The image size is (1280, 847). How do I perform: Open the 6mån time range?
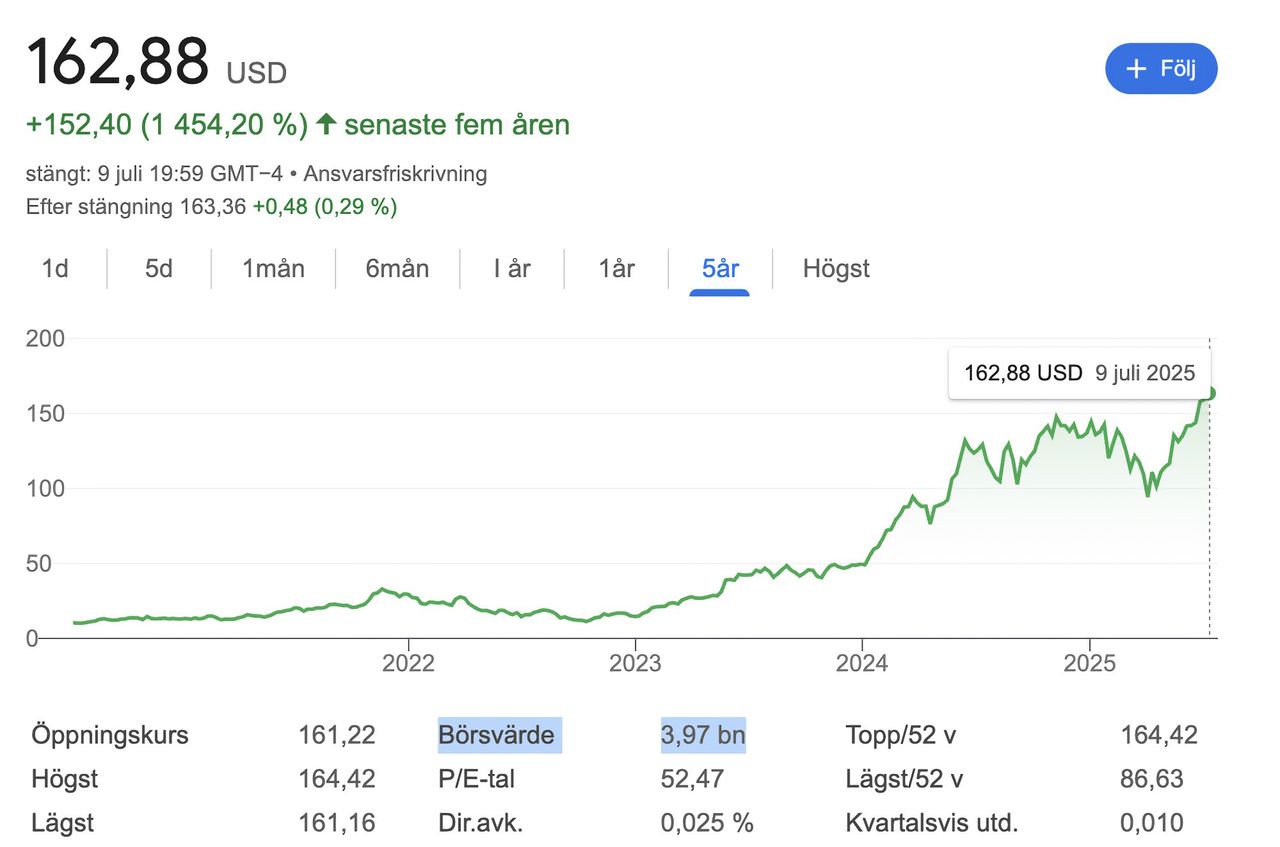pyautogui.click(x=397, y=268)
